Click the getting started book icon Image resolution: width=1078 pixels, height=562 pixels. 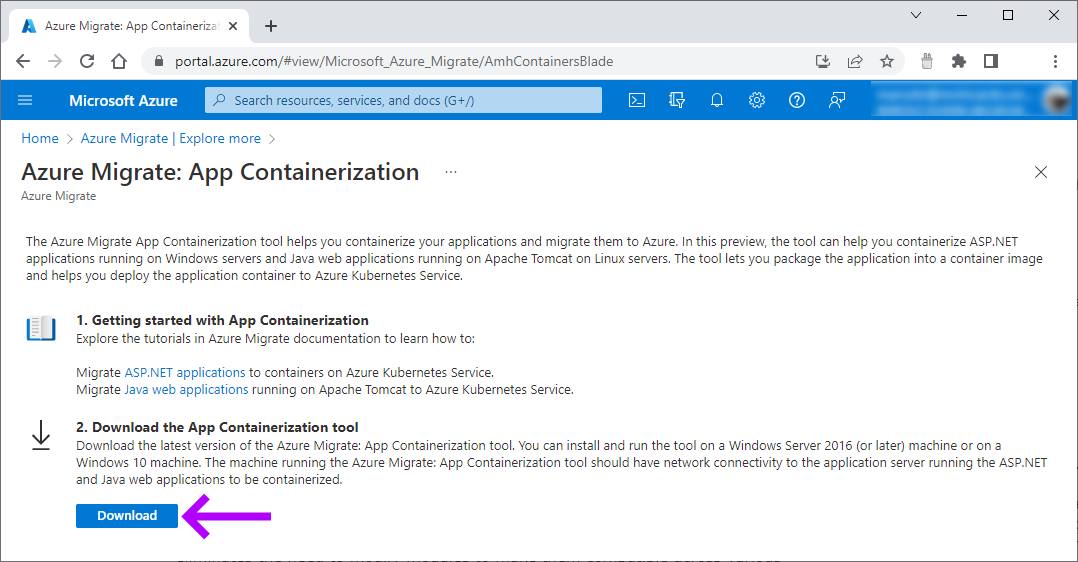(x=41, y=329)
